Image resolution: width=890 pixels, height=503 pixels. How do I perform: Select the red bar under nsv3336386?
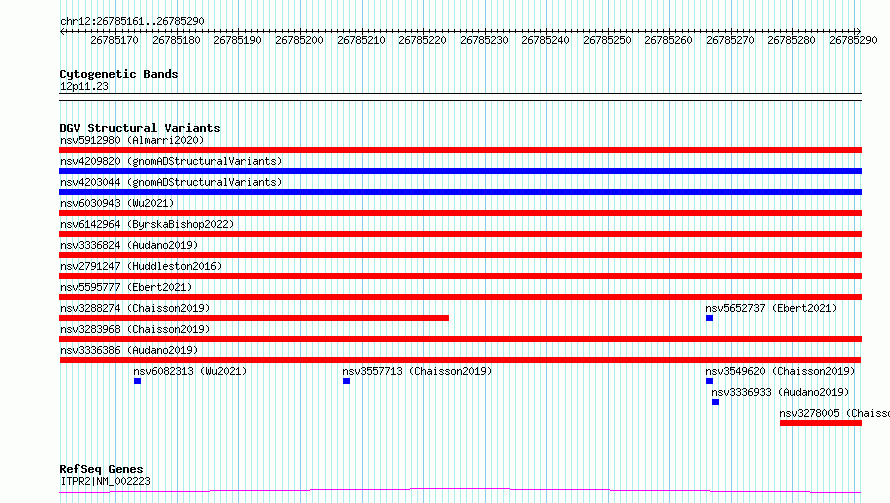[460, 360]
